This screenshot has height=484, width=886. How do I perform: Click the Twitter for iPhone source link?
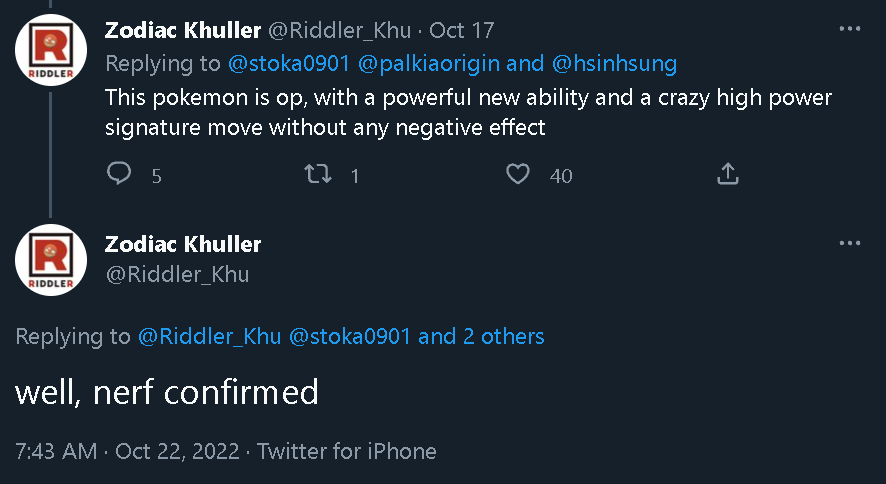pyautogui.click(x=347, y=451)
